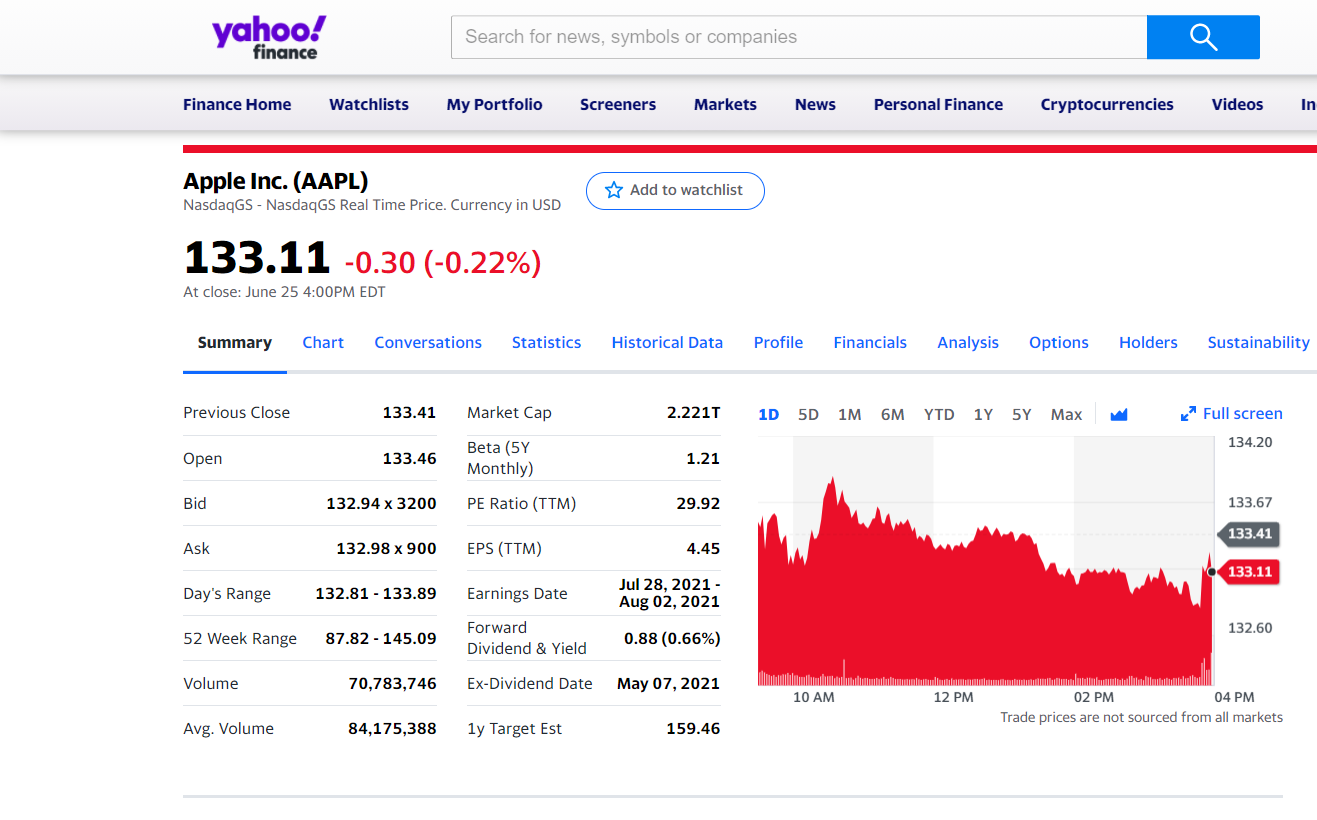Select the 1D chart range
The image size is (1317, 820).
point(769,414)
